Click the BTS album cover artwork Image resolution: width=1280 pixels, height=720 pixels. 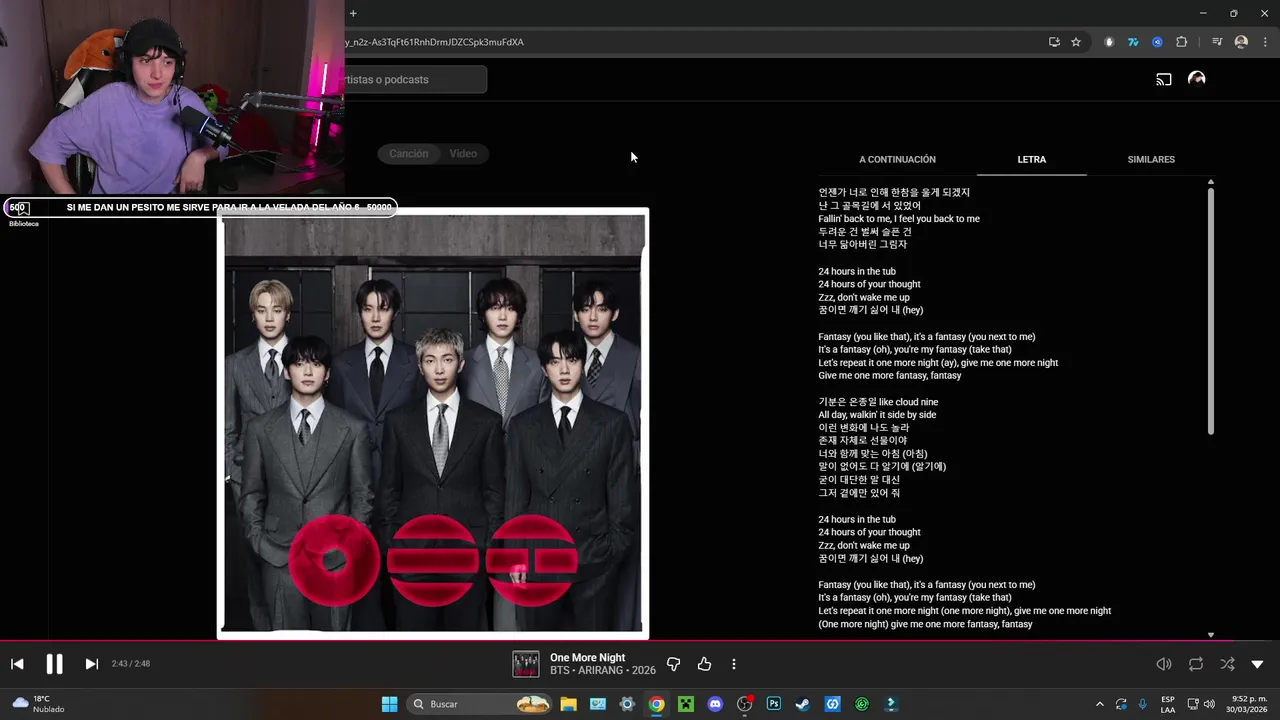[x=433, y=424]
